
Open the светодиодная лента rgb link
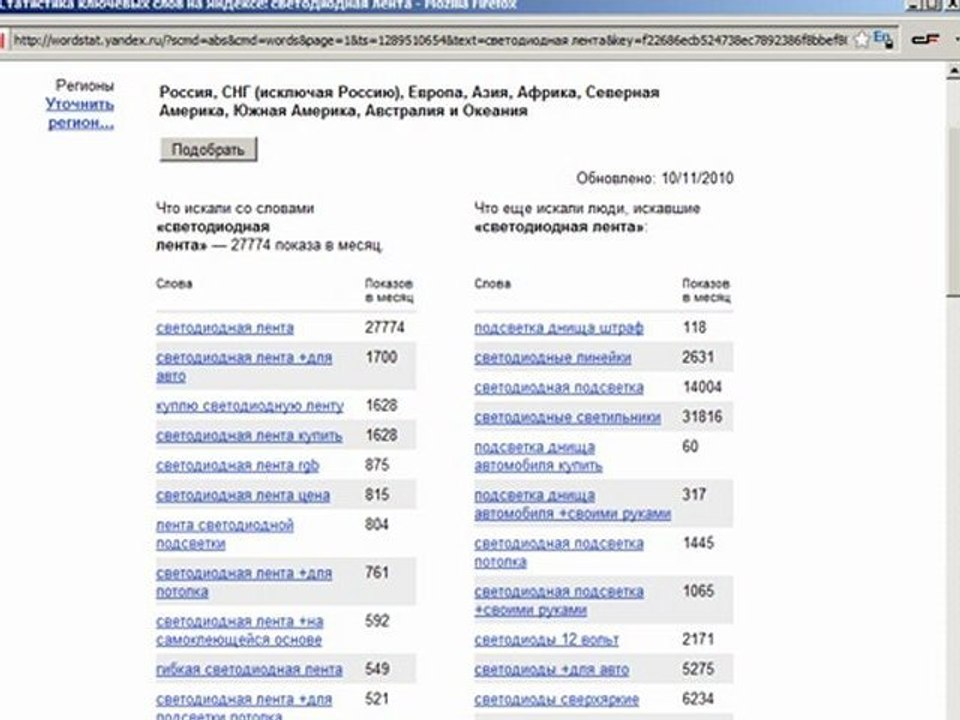point(238,466)
